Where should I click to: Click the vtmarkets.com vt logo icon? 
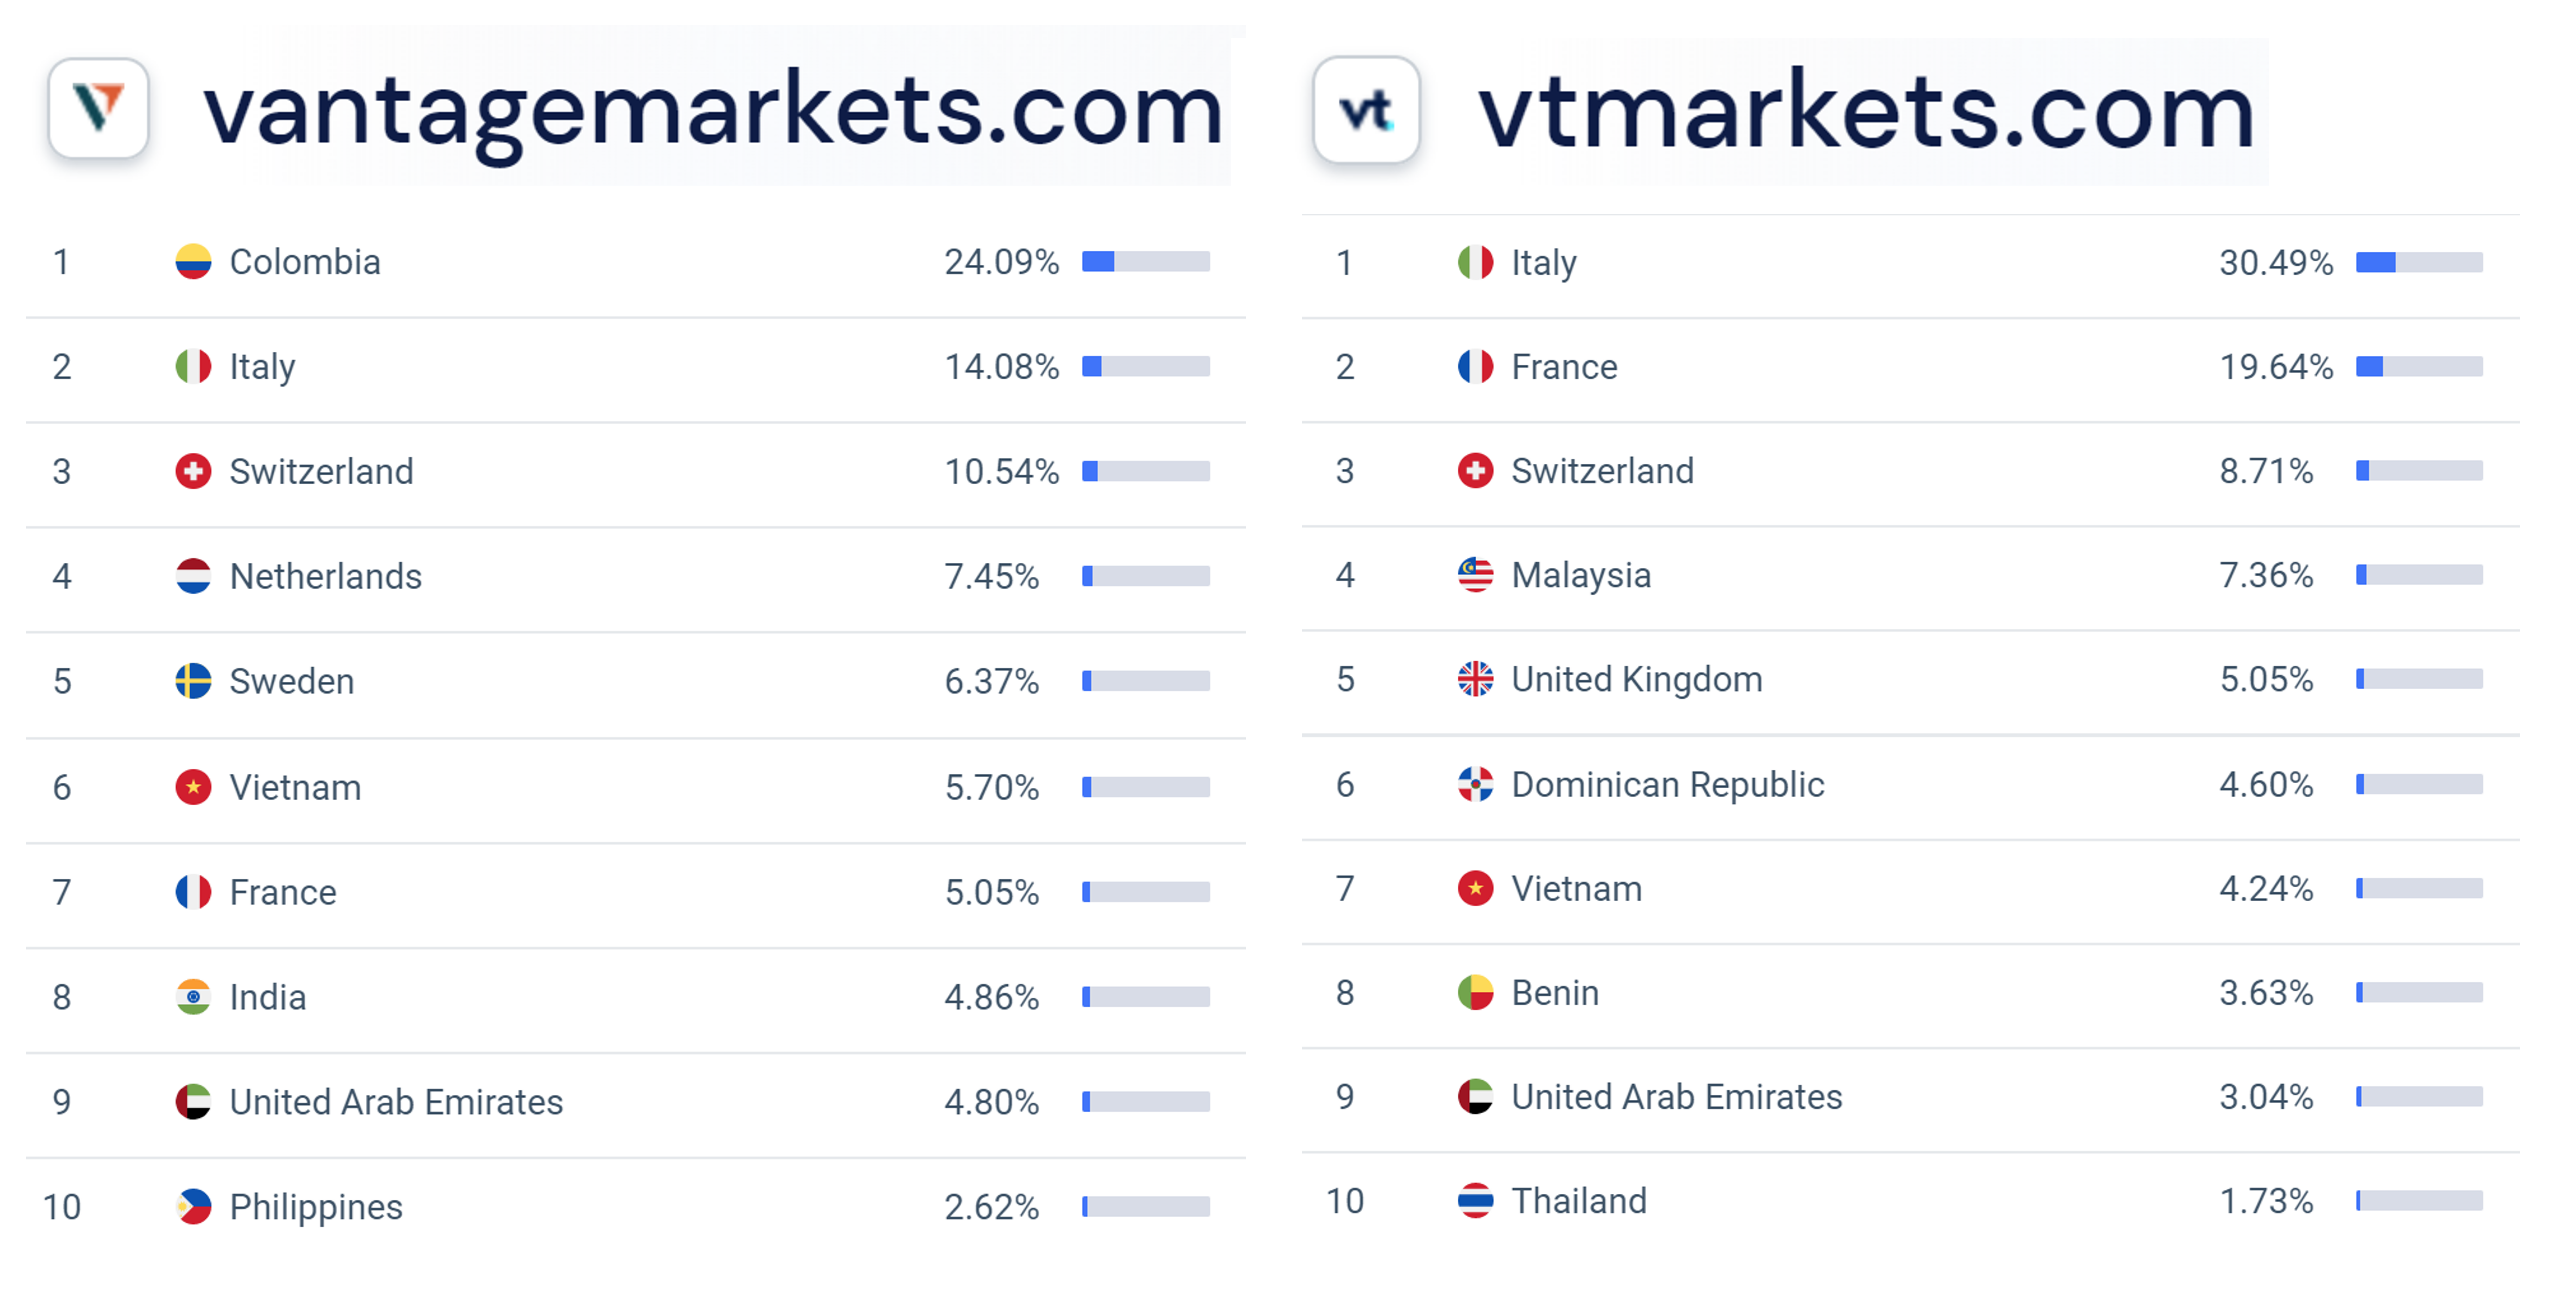pyautogui.click(x=1366, y=109)
